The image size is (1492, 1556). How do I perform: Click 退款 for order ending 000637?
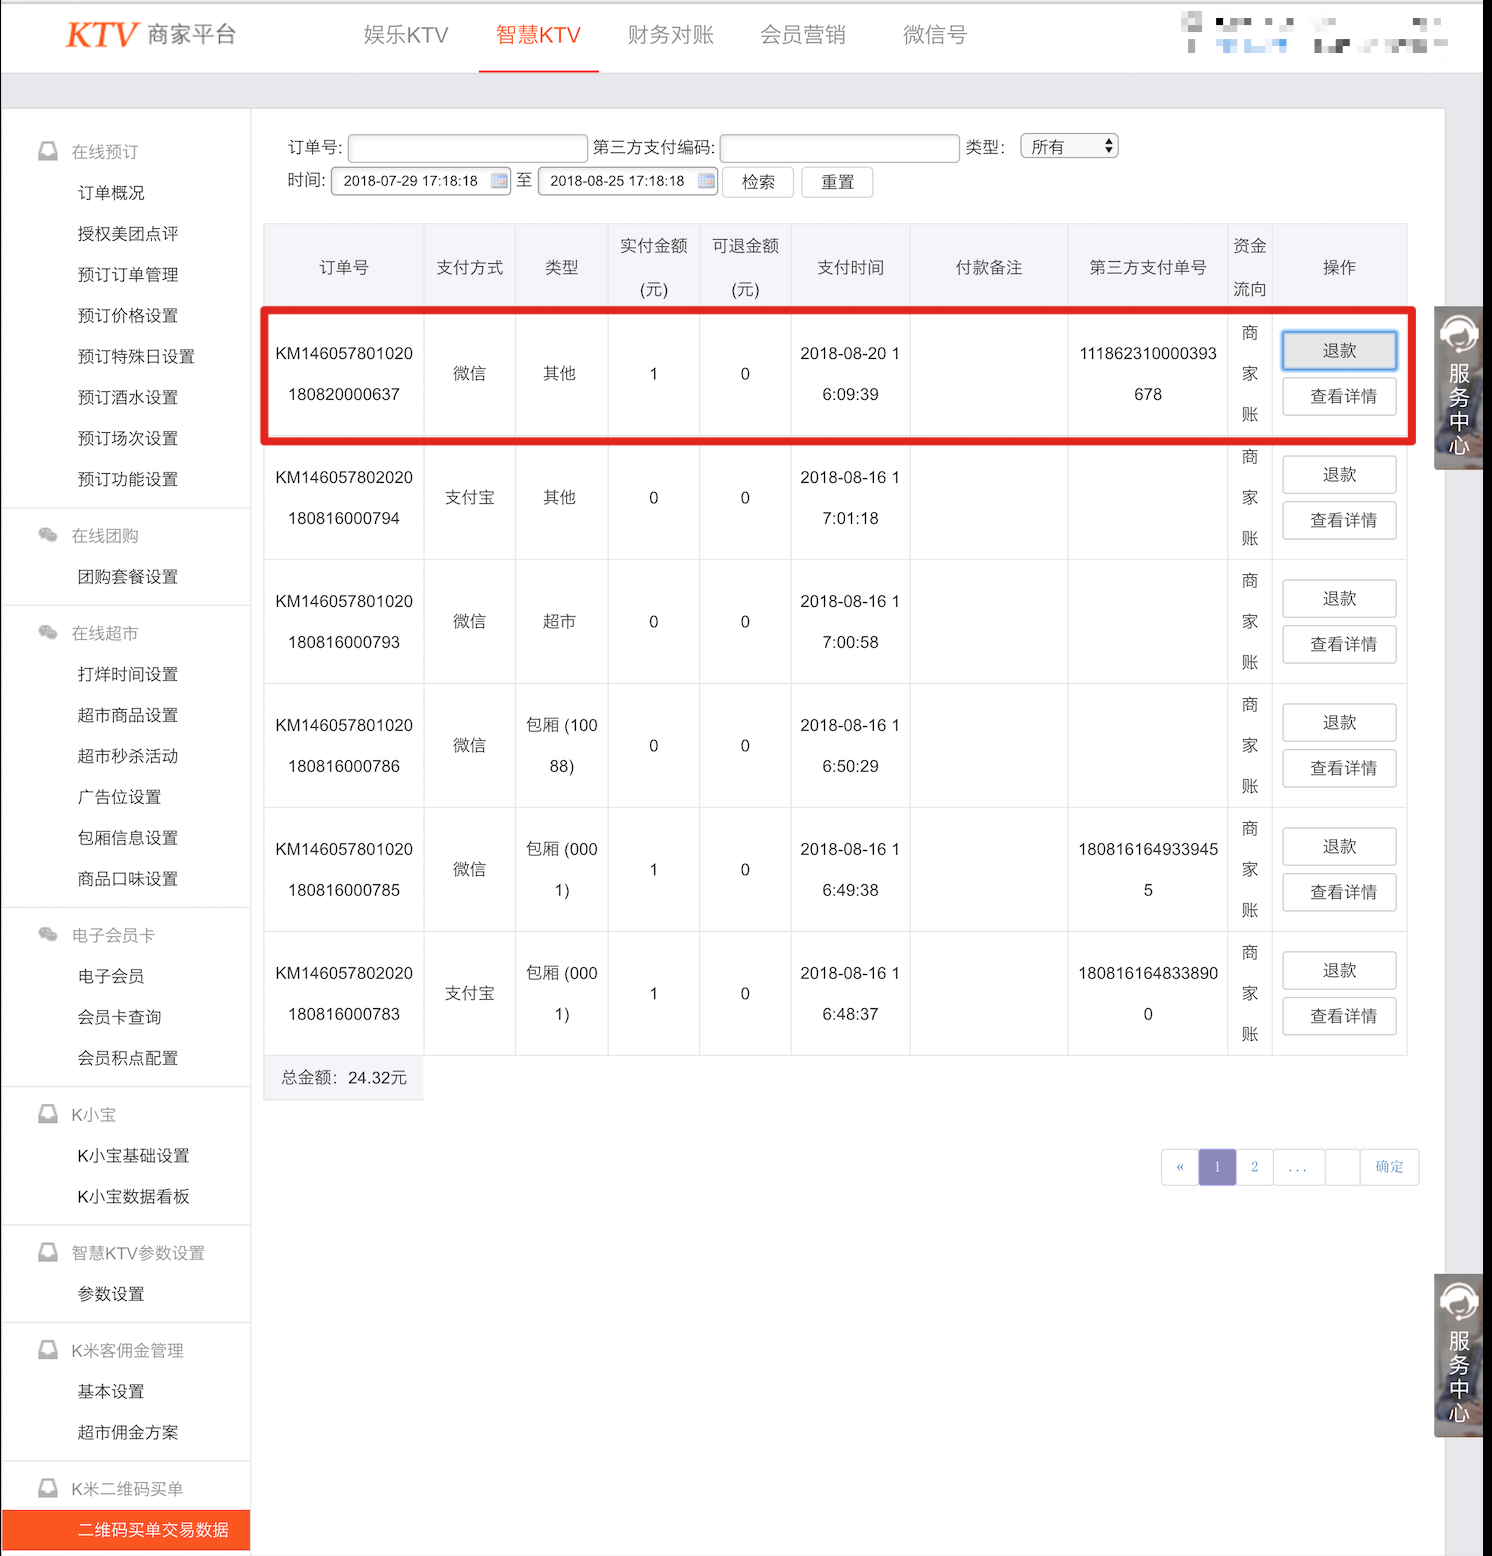click(x=1339, y=351)
